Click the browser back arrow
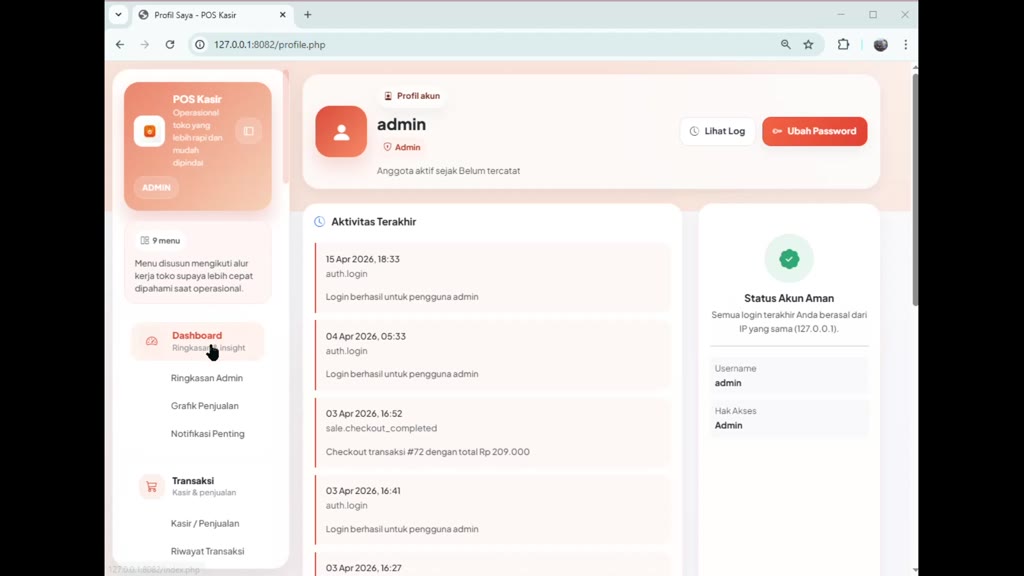Screen dimensions: 1024x576 [x=120, y=44]
